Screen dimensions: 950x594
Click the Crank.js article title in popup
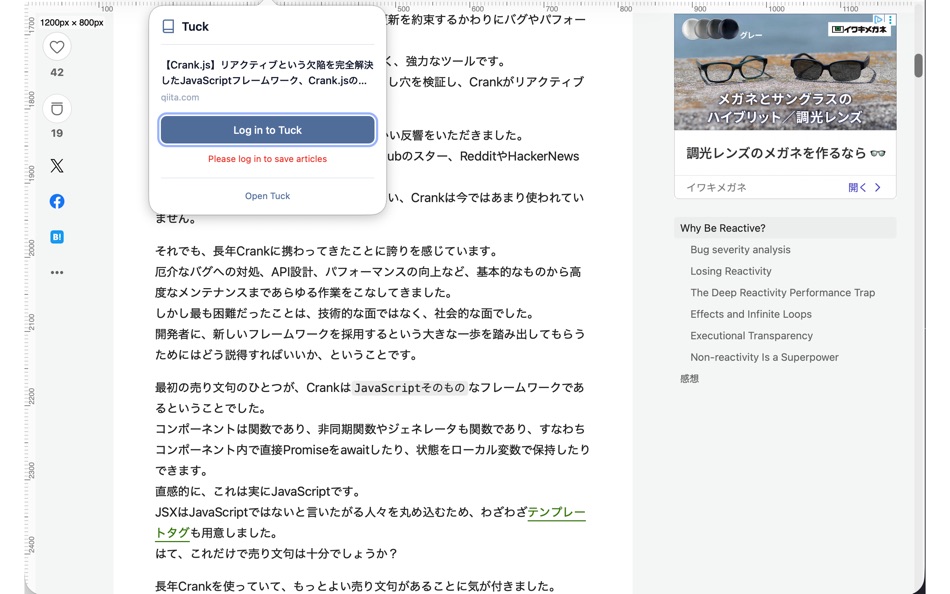click(267, 73)
